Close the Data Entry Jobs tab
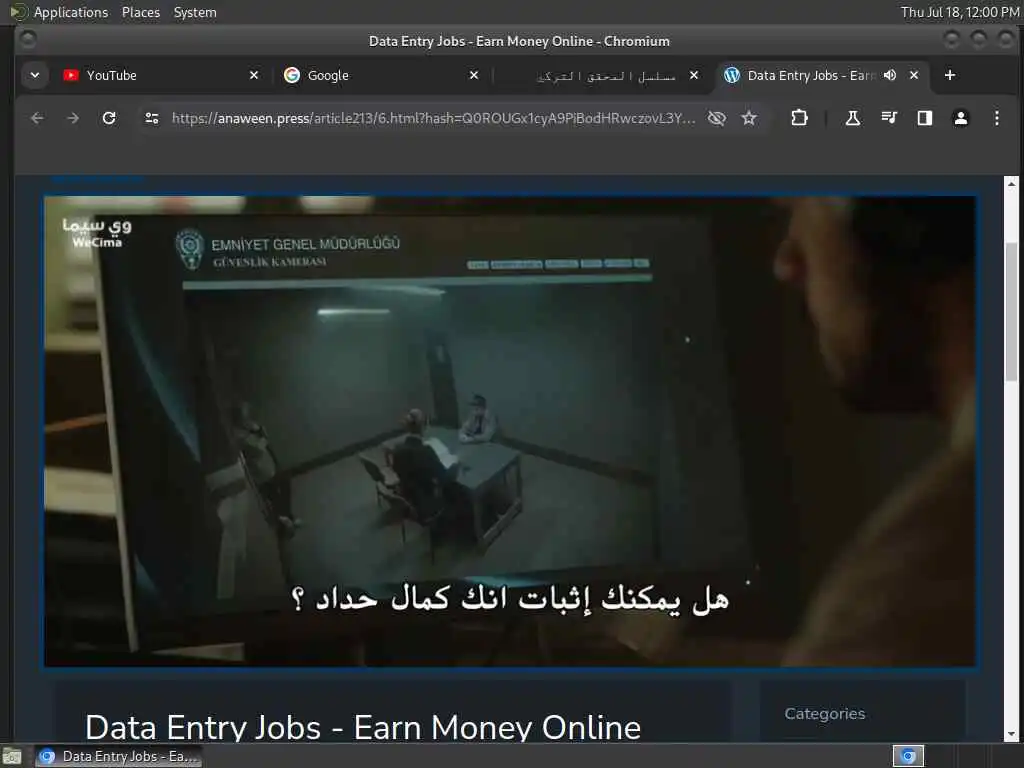 (x=914, y=75)
